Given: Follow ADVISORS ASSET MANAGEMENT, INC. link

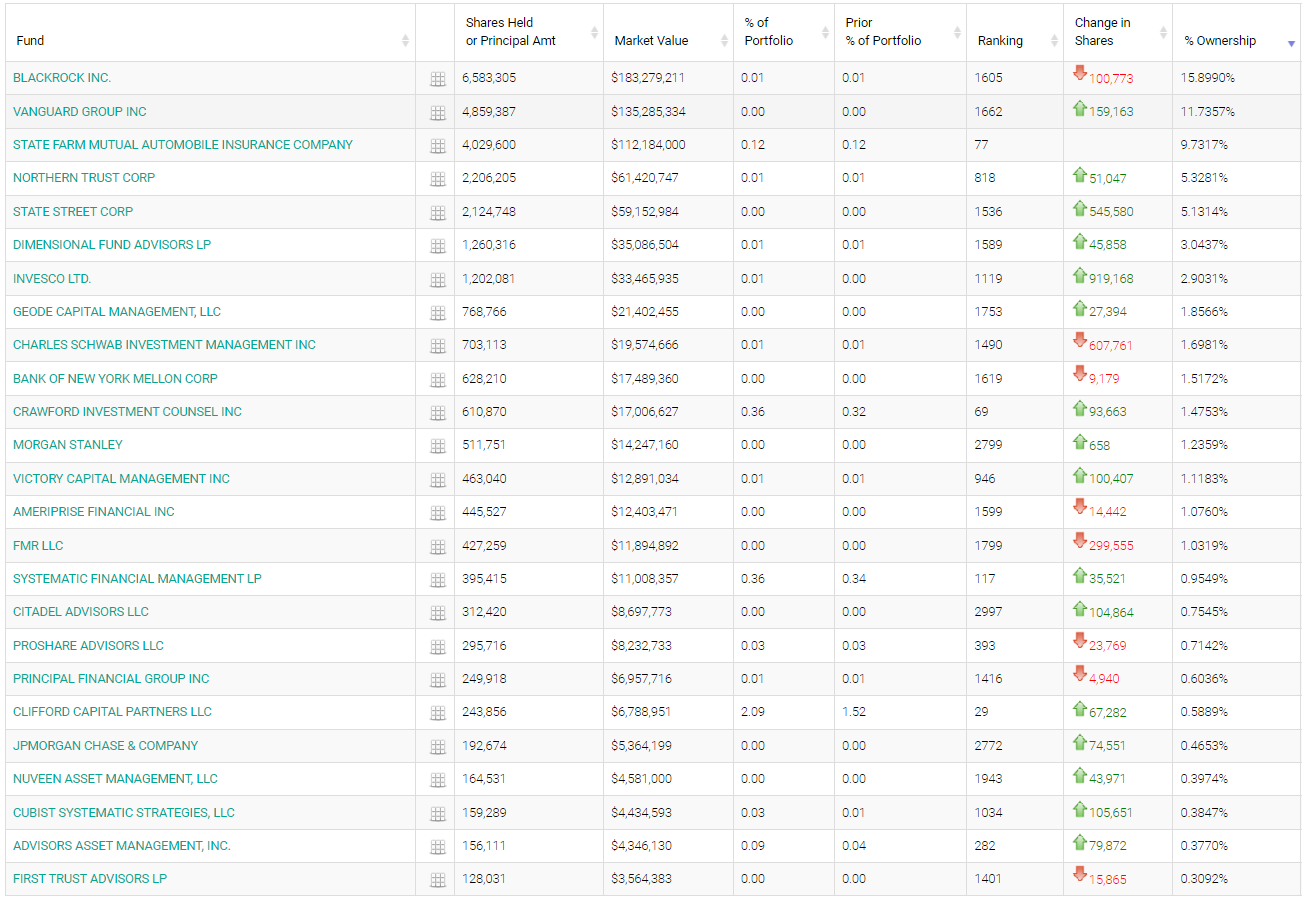Looking at the screenshot, I should pyautogui.click(x=122, y=846).
